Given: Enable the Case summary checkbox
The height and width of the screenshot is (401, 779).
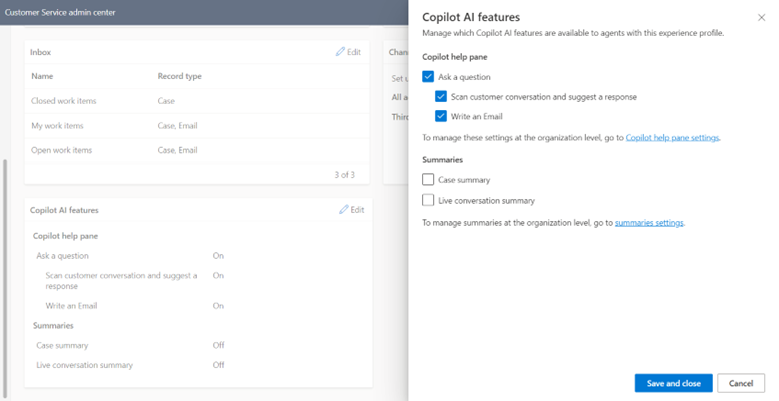Looking at the screenshot, I should [429, 180].
